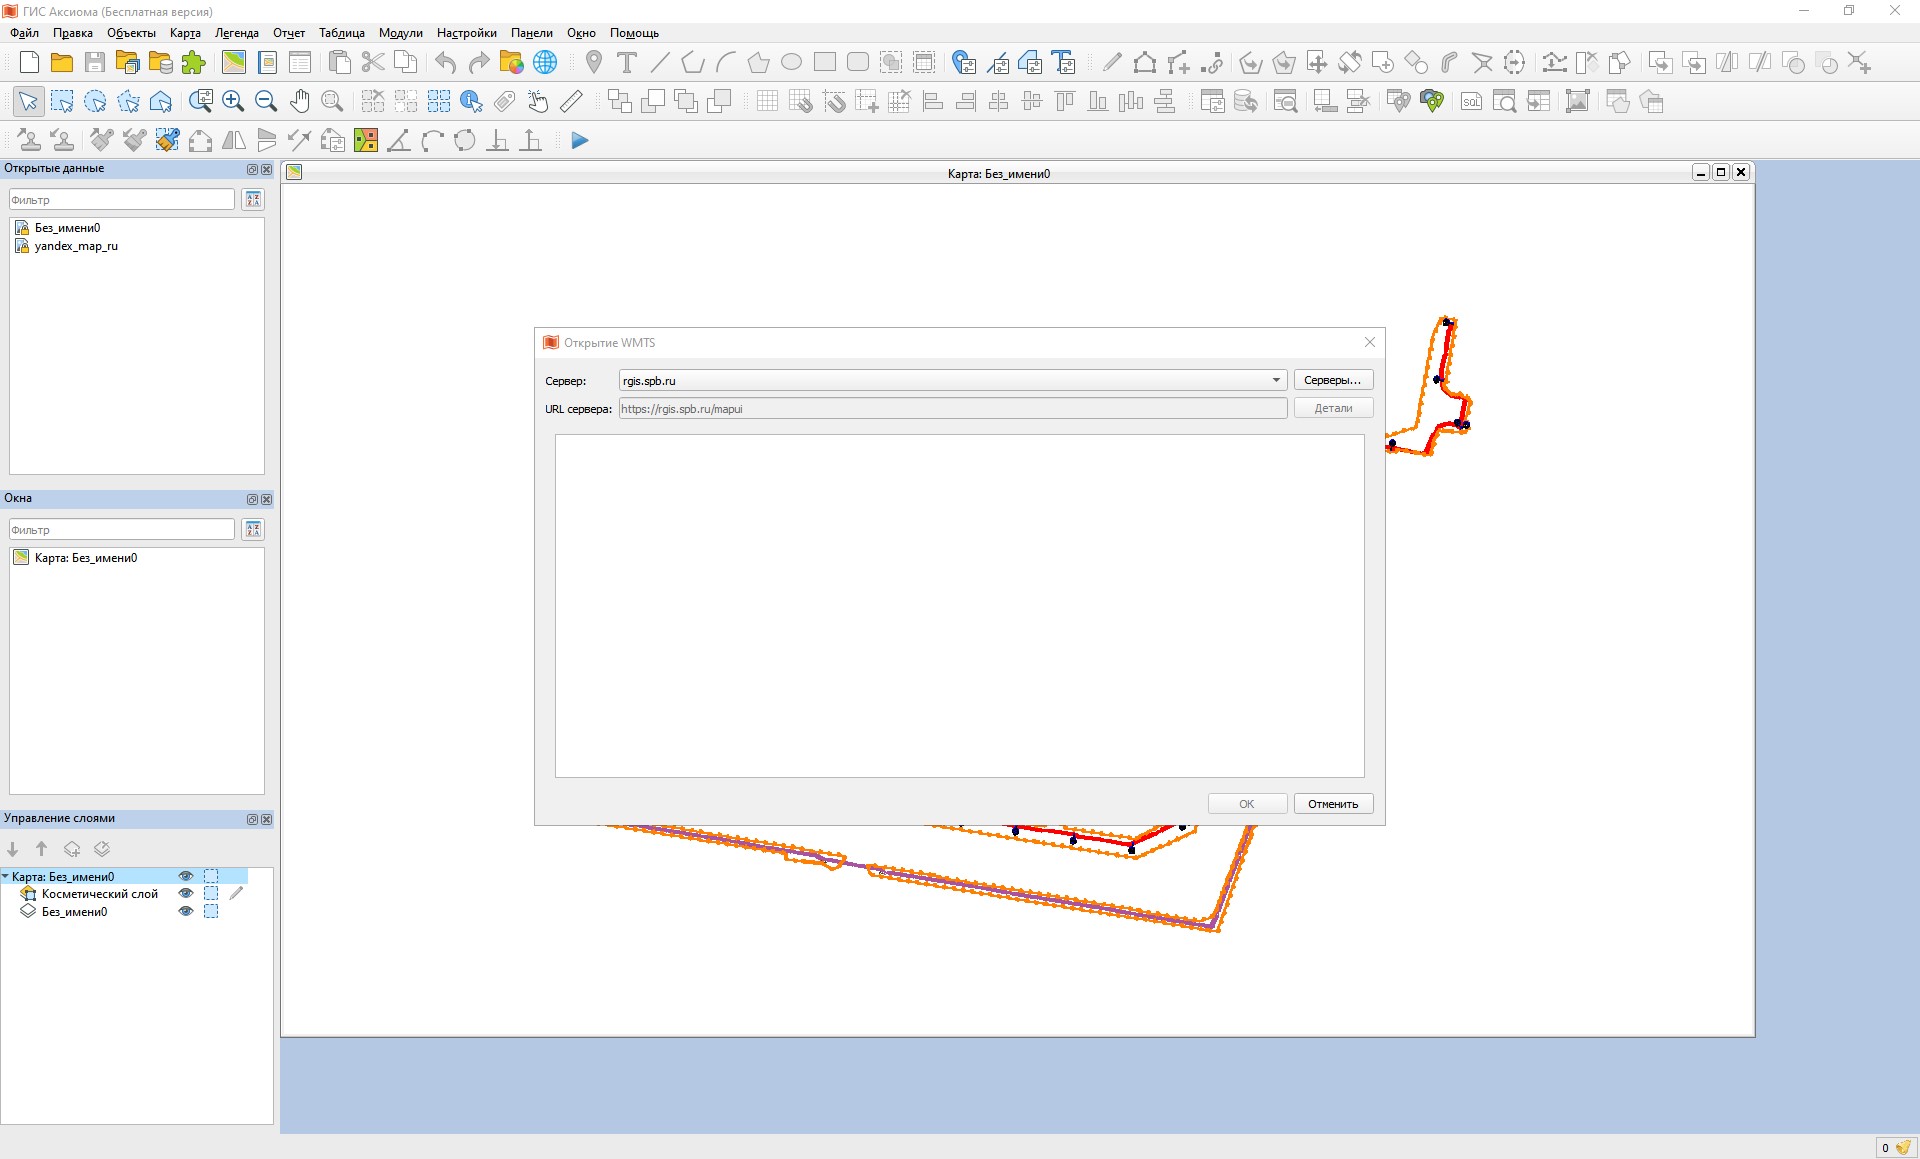Collapse the Карта: Без_имени0 tree node
This screenshot has width=1920, height=1159.
[6, 877]
